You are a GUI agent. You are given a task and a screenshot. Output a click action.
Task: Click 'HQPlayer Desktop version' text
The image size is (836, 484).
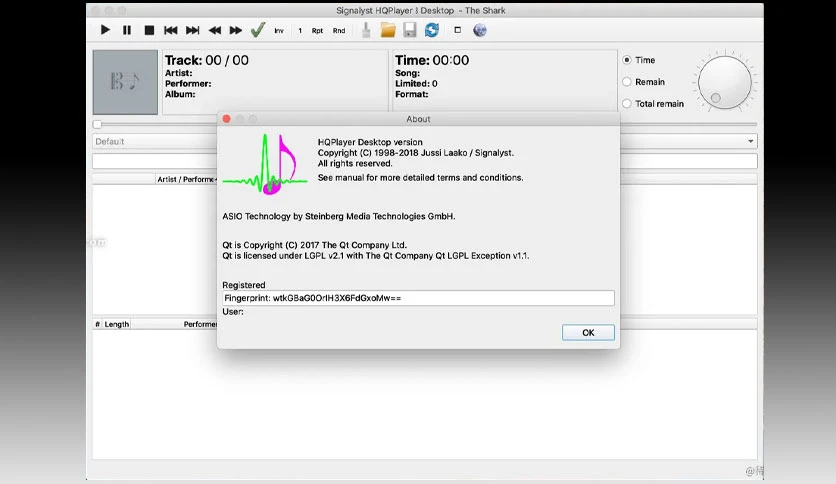point(370,142)
